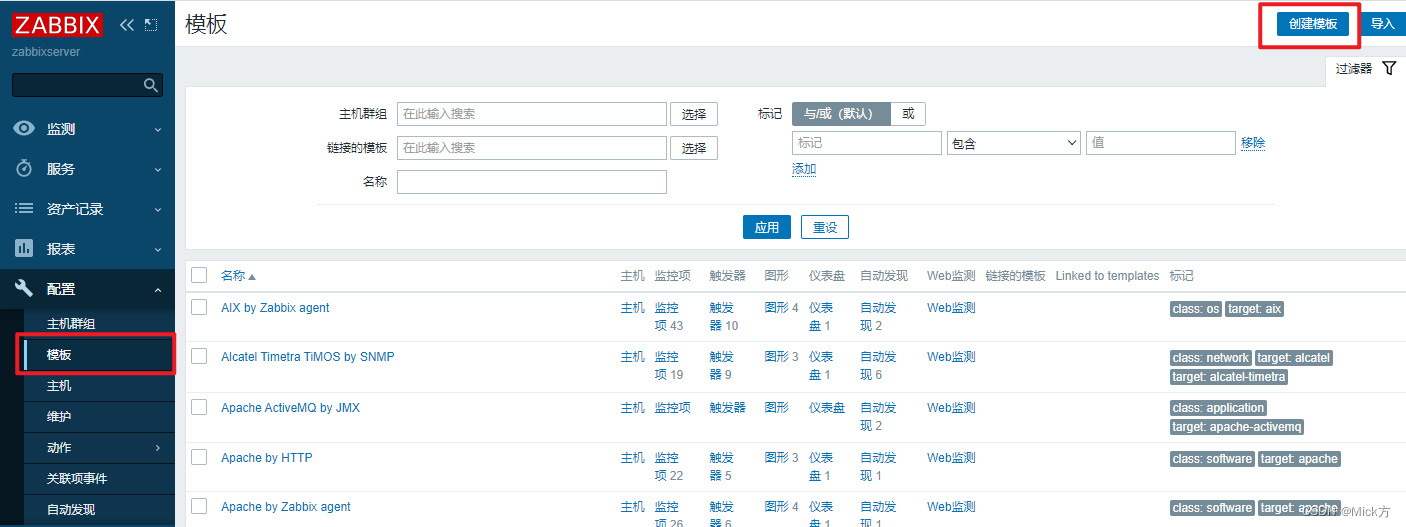Open 自动发现 2 for AIX row
This screenshot has height=527, width=1406.
point(878,316)
